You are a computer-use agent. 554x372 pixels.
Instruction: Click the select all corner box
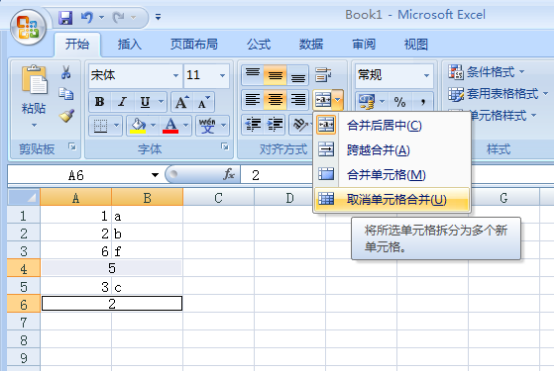click(x=24, y=197)
